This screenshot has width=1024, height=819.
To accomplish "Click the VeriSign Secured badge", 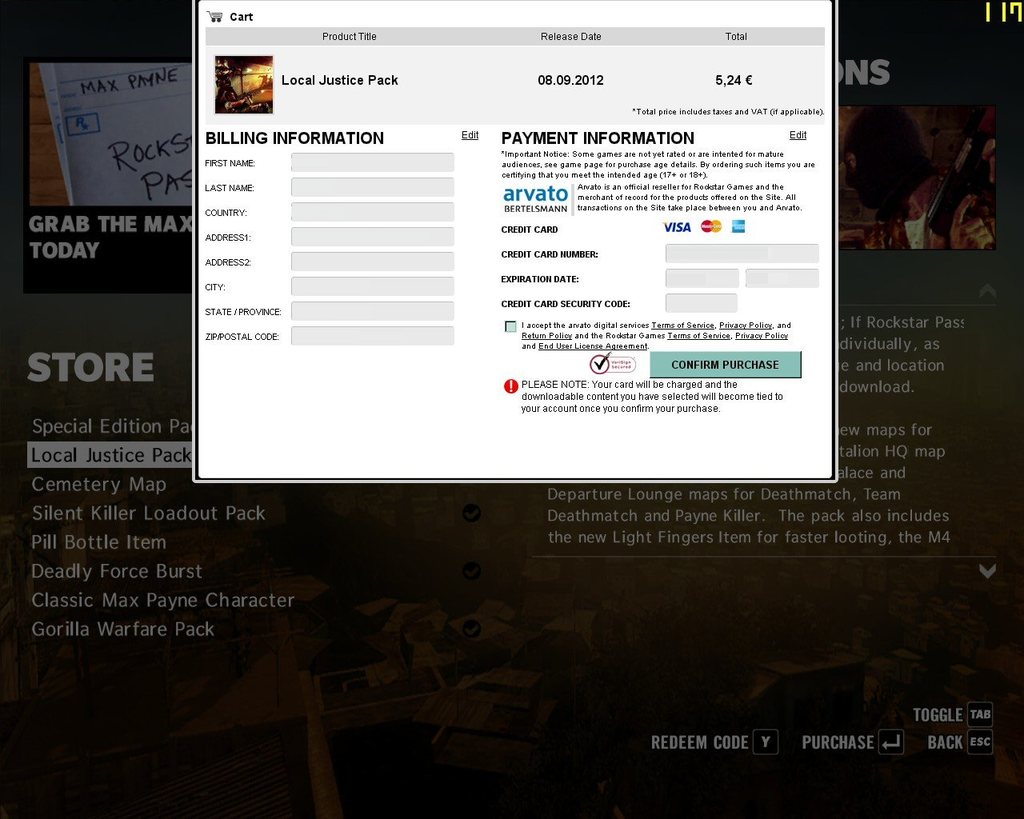I will coord(612,364).
